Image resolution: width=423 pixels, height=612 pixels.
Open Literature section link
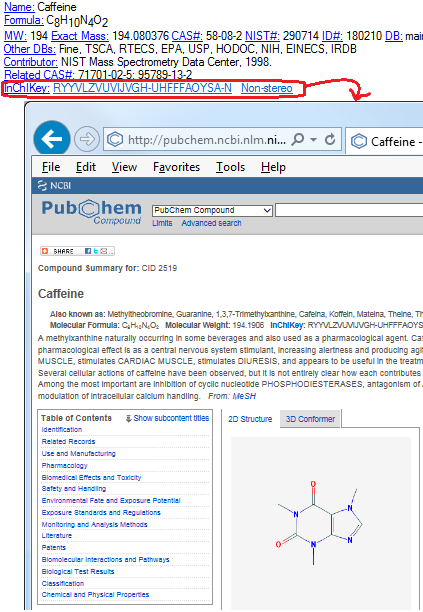pyautogui.click(x=57, y=536)
